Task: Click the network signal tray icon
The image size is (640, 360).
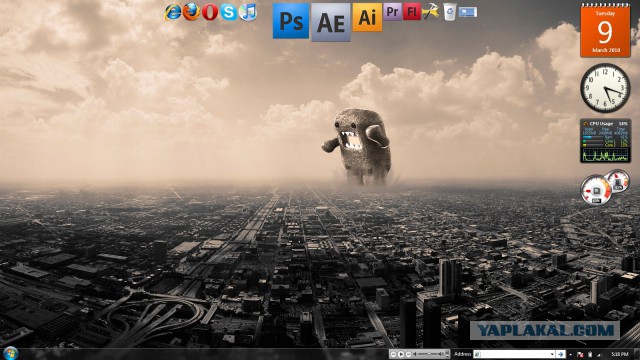Action: (599, 355)
